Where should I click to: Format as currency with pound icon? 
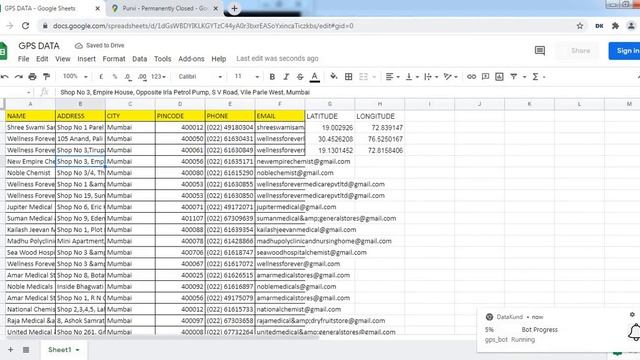[x=101, y=77]
